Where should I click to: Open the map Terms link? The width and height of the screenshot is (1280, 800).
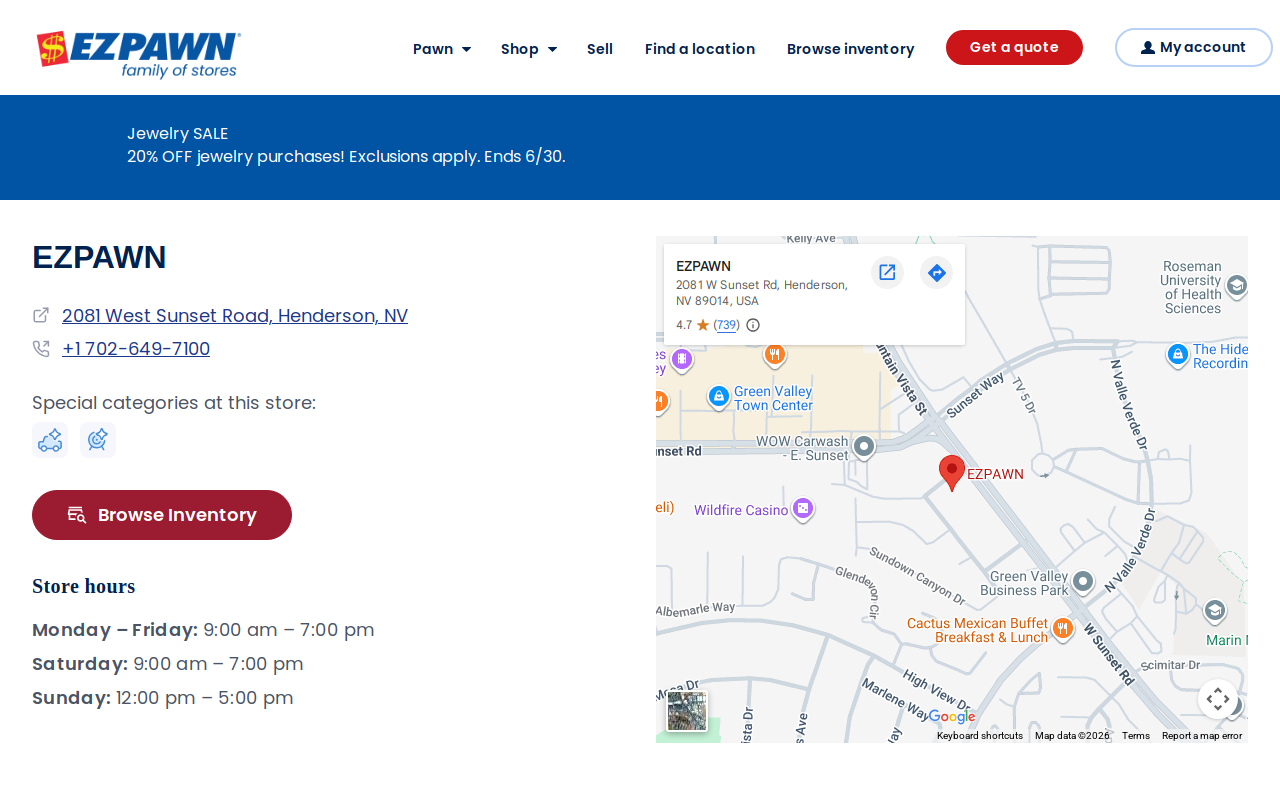coord(1136,736)
